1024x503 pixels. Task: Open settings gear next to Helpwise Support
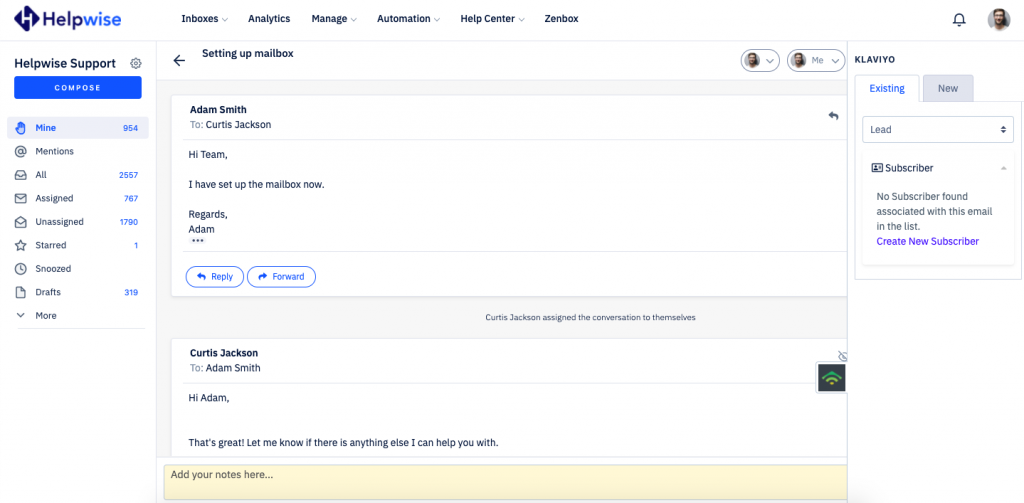click(x=136, y=63)
